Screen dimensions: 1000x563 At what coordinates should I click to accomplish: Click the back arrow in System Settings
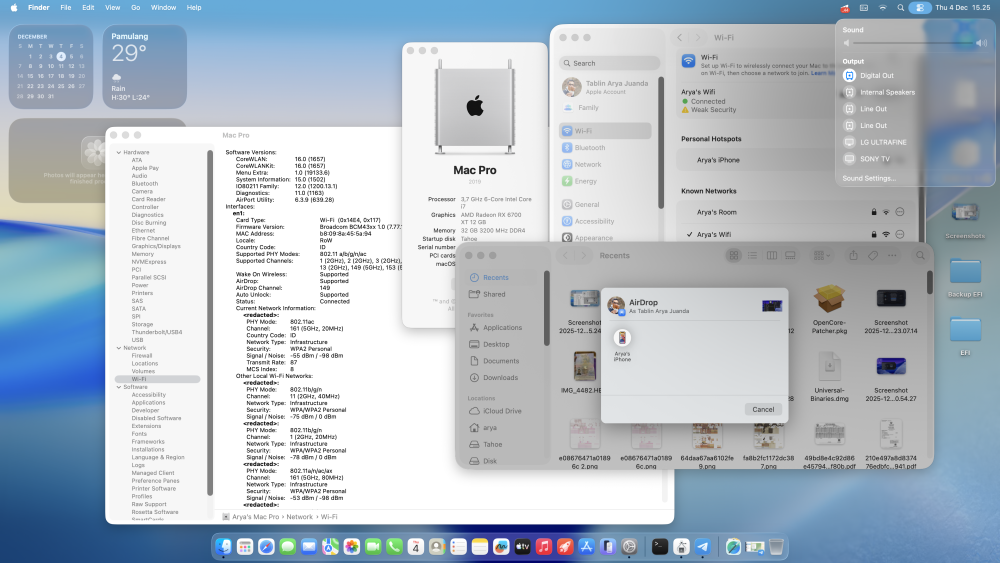680,38
